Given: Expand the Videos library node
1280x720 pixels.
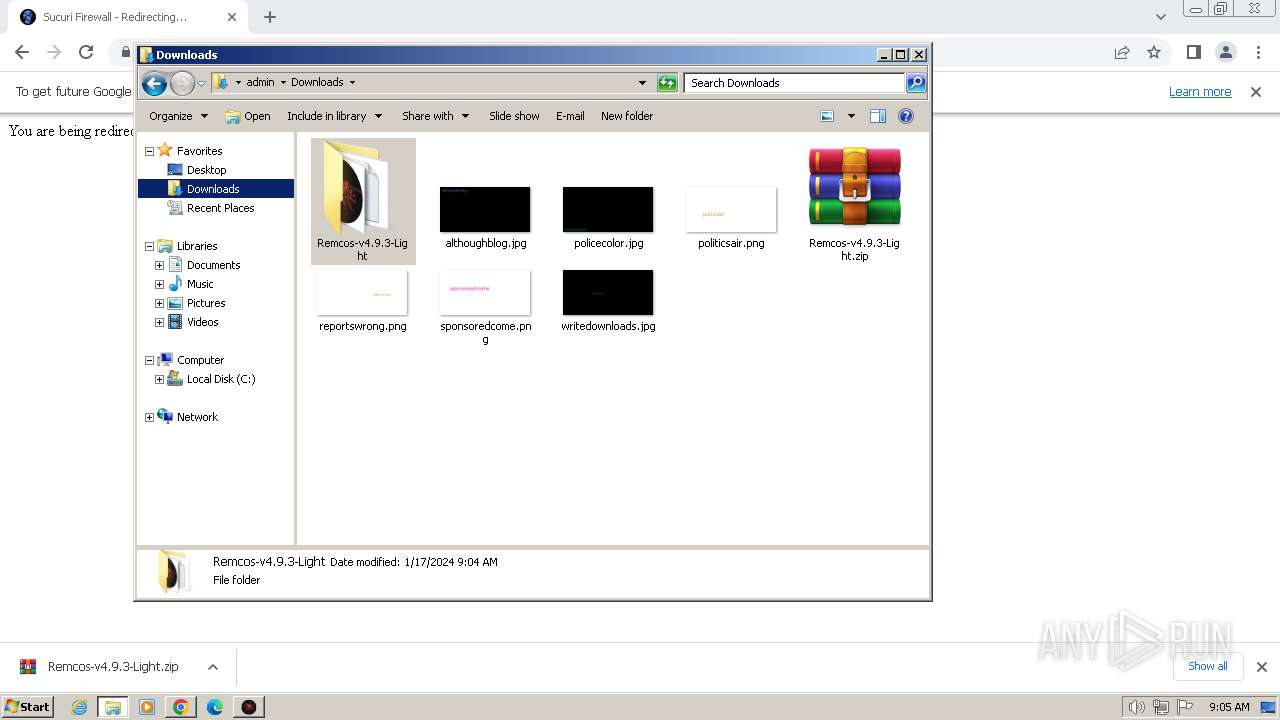Looking at the screenshot, I should (159, 322).
